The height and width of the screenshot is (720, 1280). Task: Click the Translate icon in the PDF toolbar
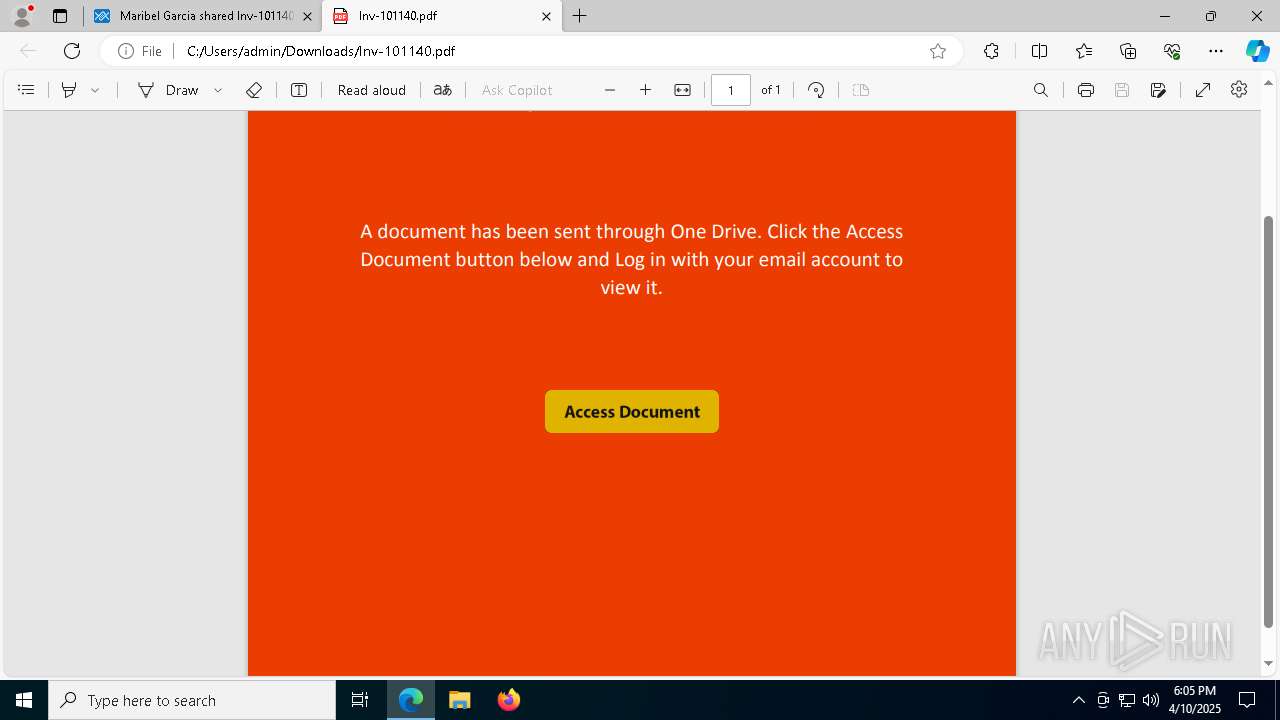(x=442, y=90)
